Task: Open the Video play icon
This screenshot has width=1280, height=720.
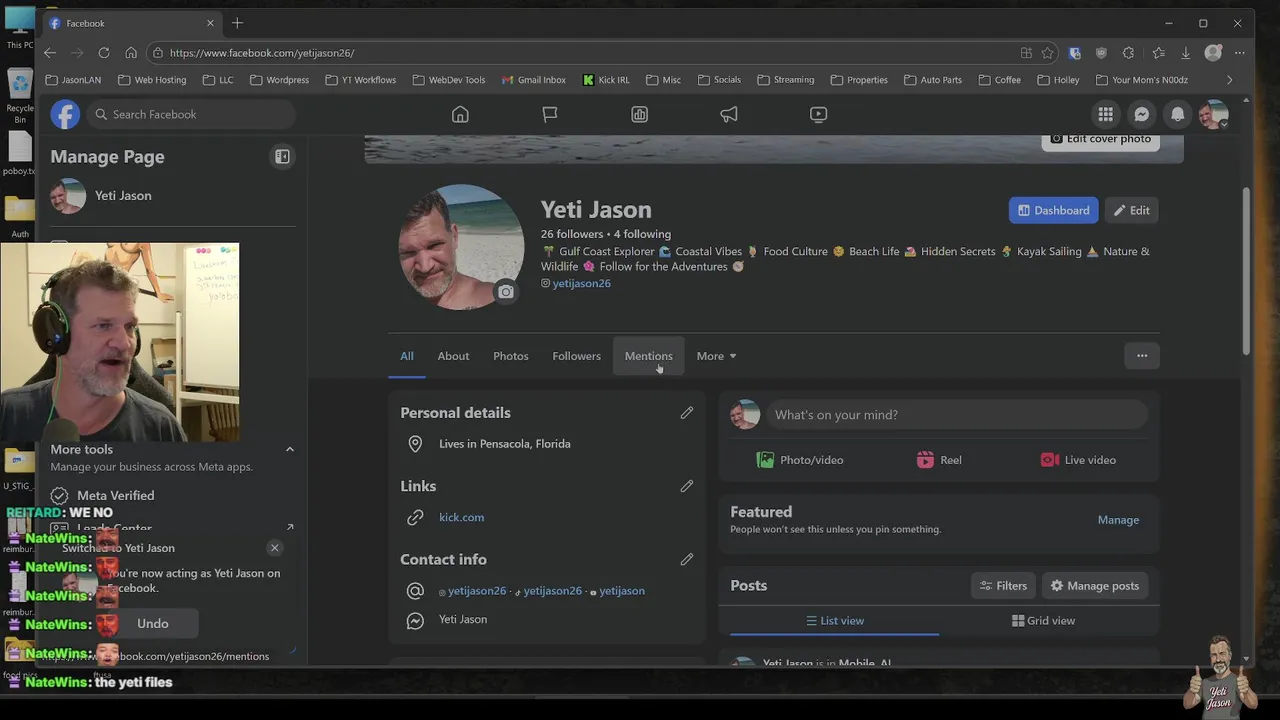Action: [x=819, y=114]
